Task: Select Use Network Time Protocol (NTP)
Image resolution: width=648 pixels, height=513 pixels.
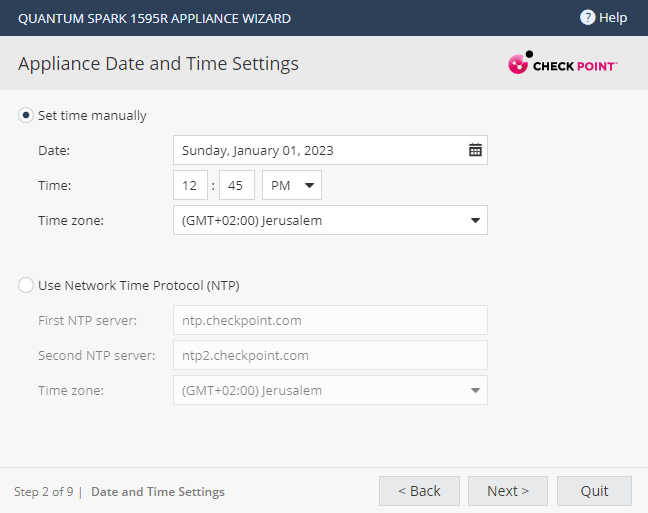Action: 26,285
